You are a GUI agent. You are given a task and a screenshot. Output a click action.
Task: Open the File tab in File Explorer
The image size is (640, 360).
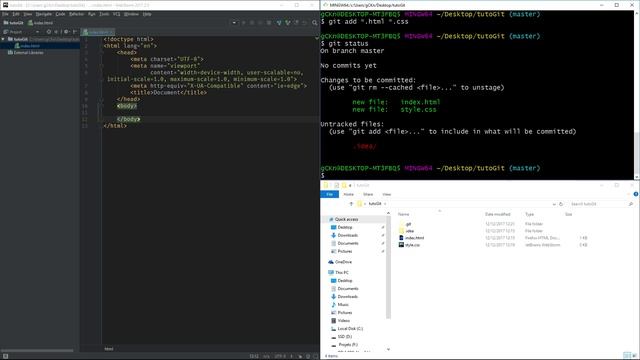[x=329, y=194]
